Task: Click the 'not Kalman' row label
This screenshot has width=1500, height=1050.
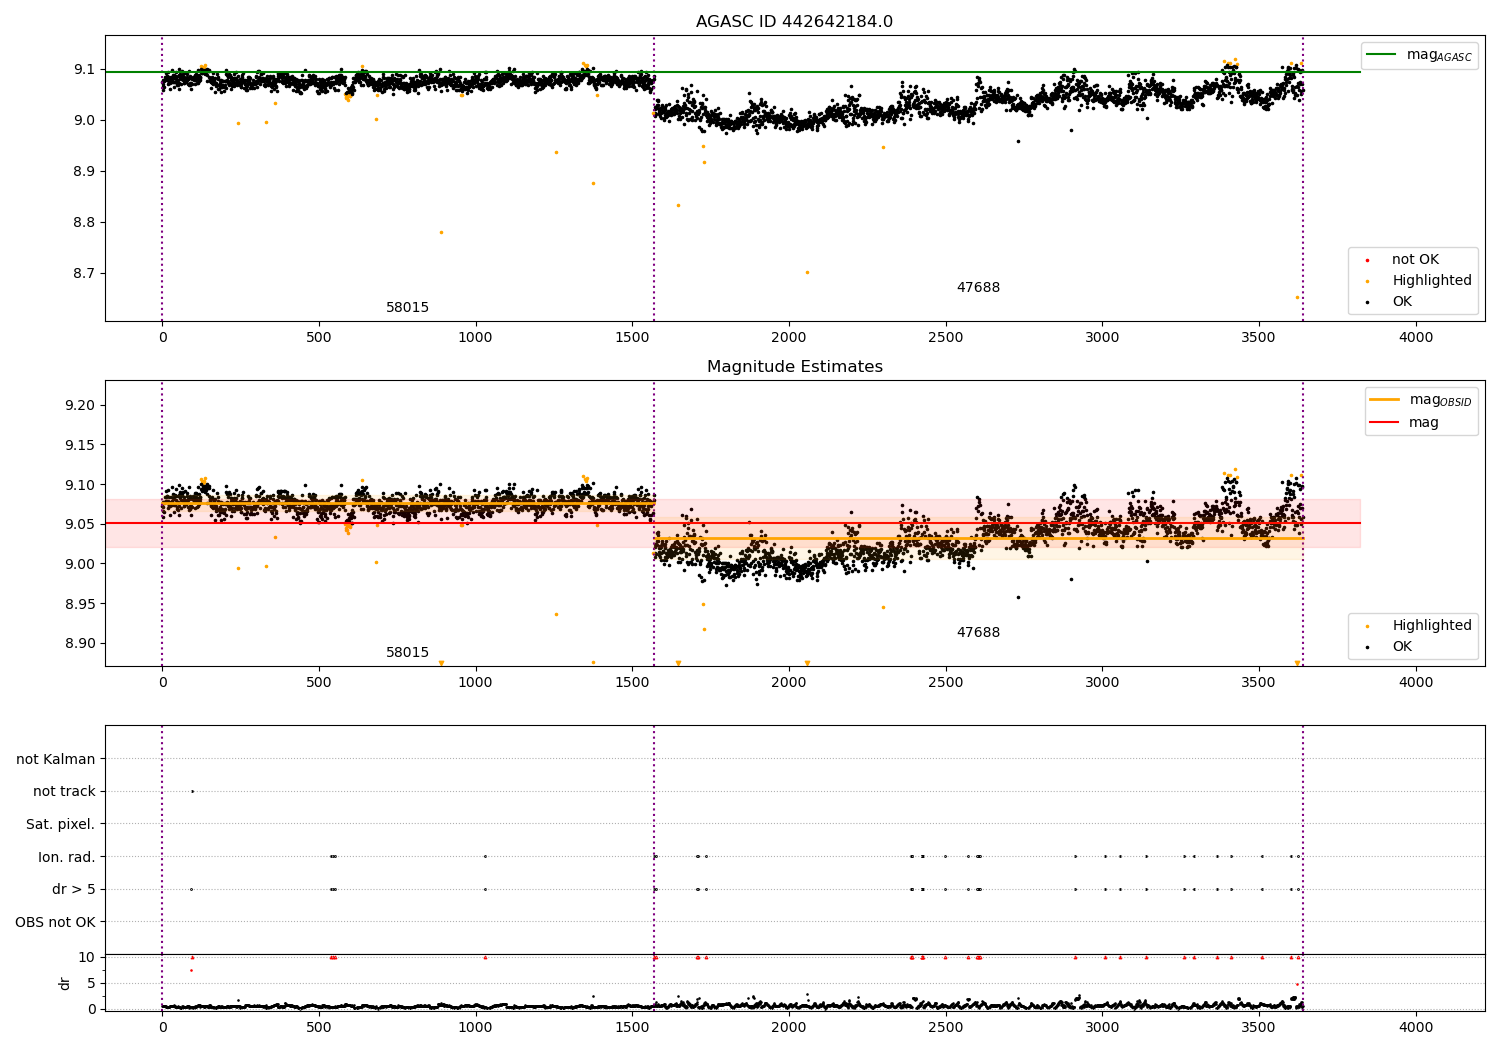Action: coord(56,760)
